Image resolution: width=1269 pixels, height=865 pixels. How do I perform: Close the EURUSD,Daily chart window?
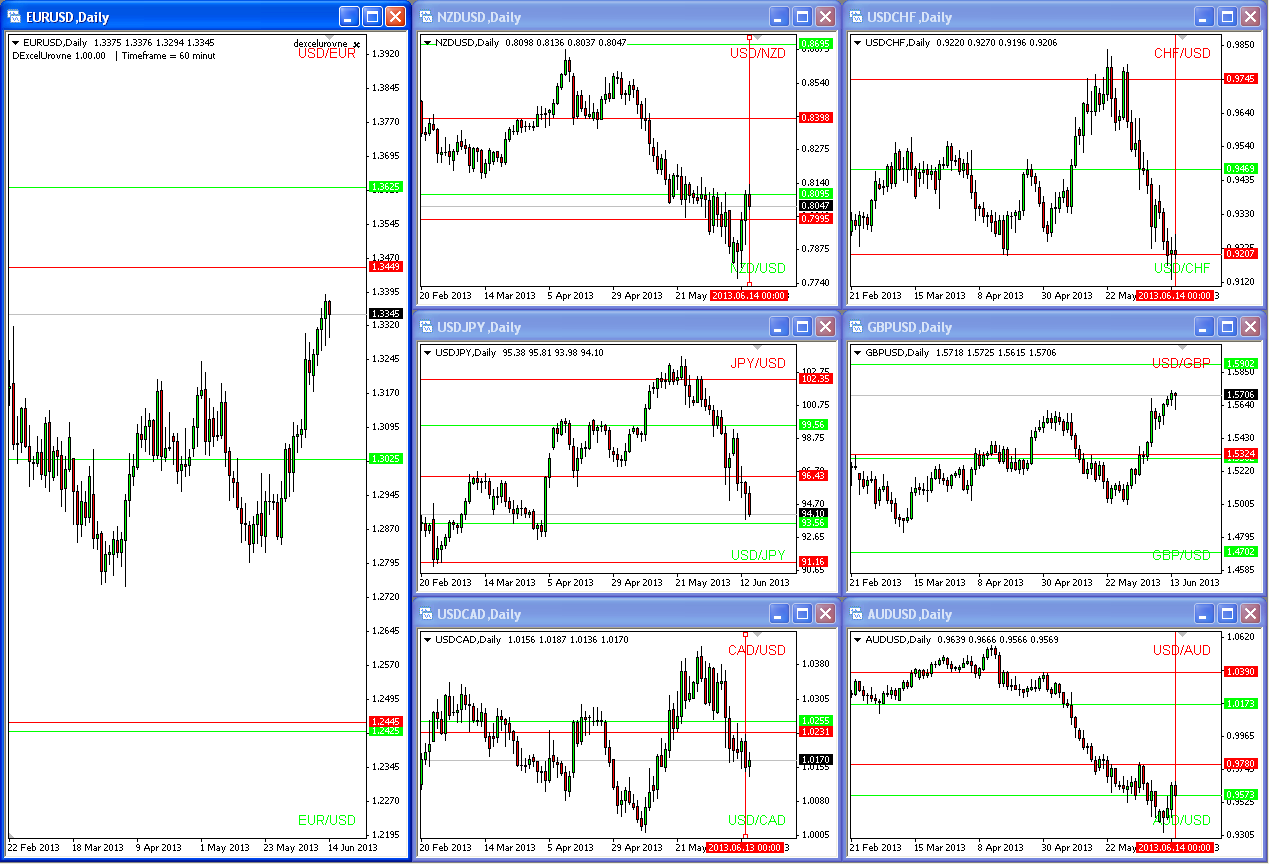[x=396, y=17]
